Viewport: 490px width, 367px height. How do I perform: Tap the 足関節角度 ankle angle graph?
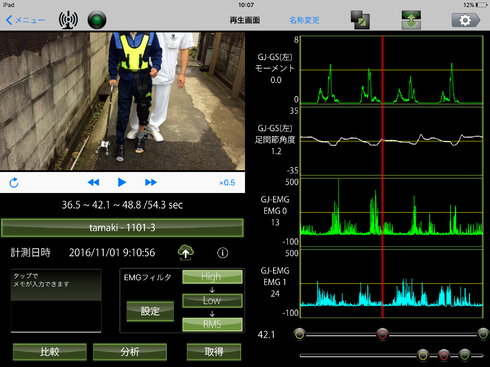tap(392, 141)
